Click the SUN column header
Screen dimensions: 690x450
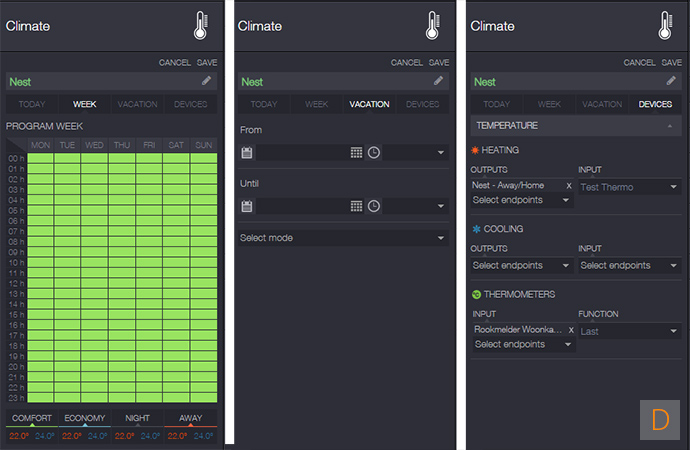click(x=204, y=145)
